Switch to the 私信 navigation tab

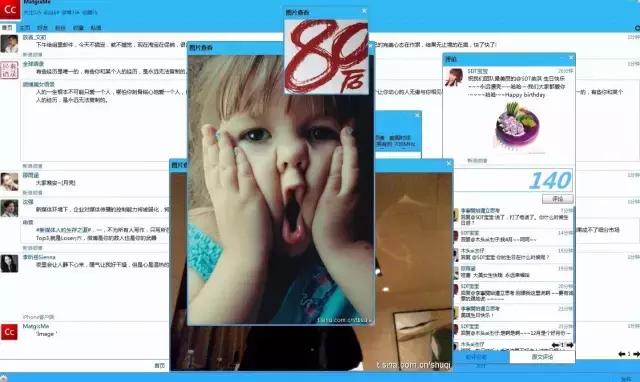(x=96, y=28)
